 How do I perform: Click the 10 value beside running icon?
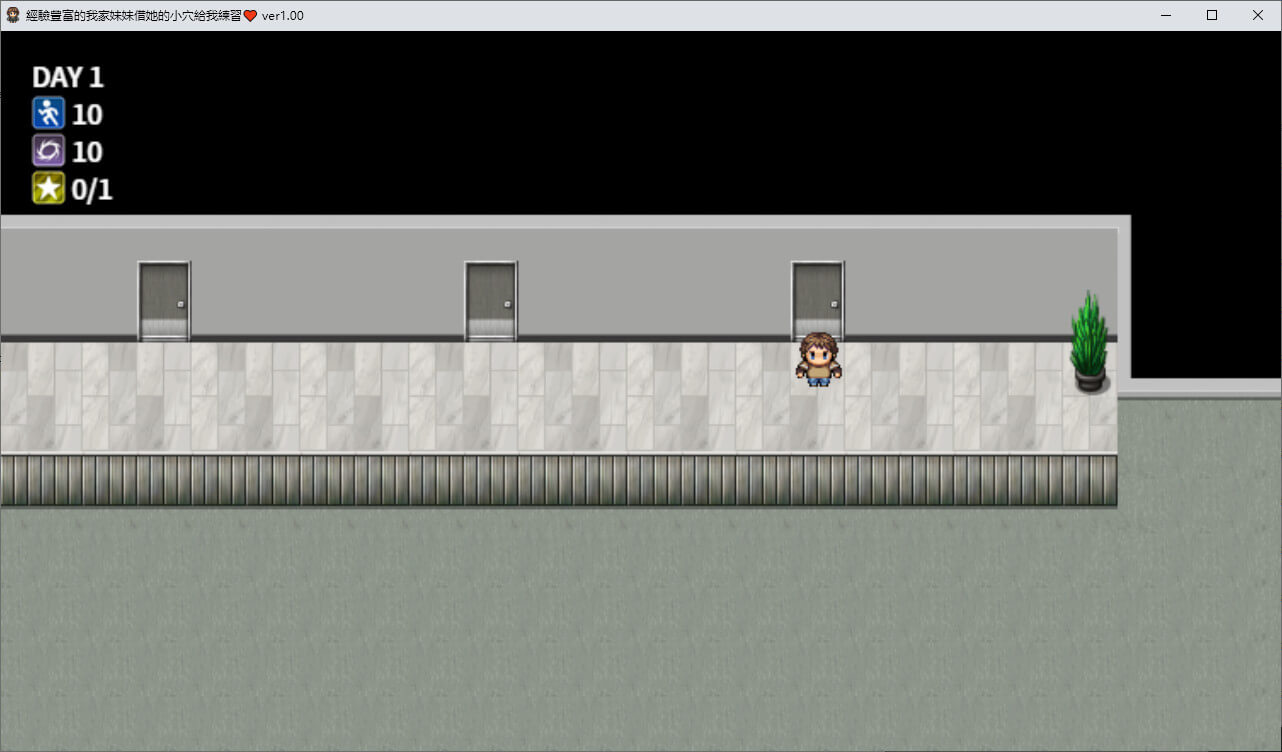[x=87, y=115]
